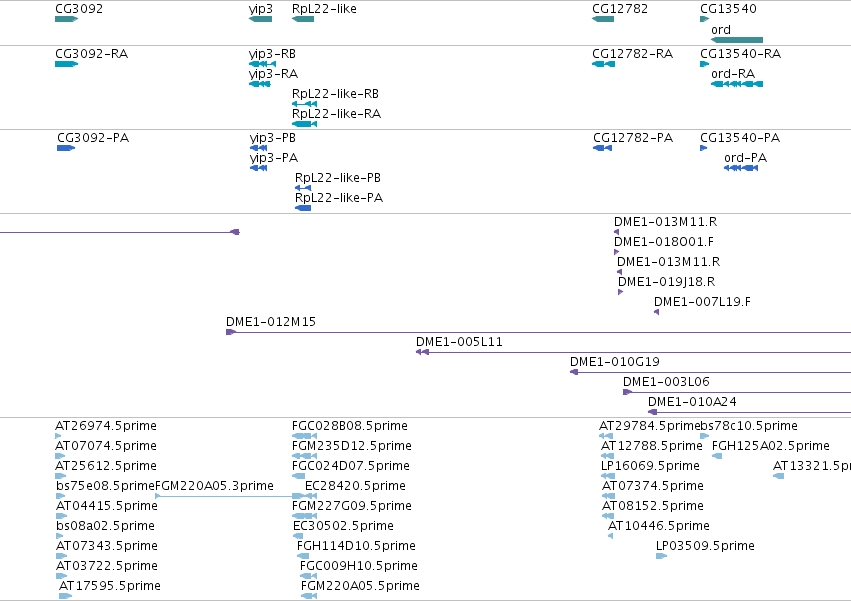Select transcript RpL22-like-RA
The width and height of the screenshot is (851, 601).
click(x=304, y=124)
